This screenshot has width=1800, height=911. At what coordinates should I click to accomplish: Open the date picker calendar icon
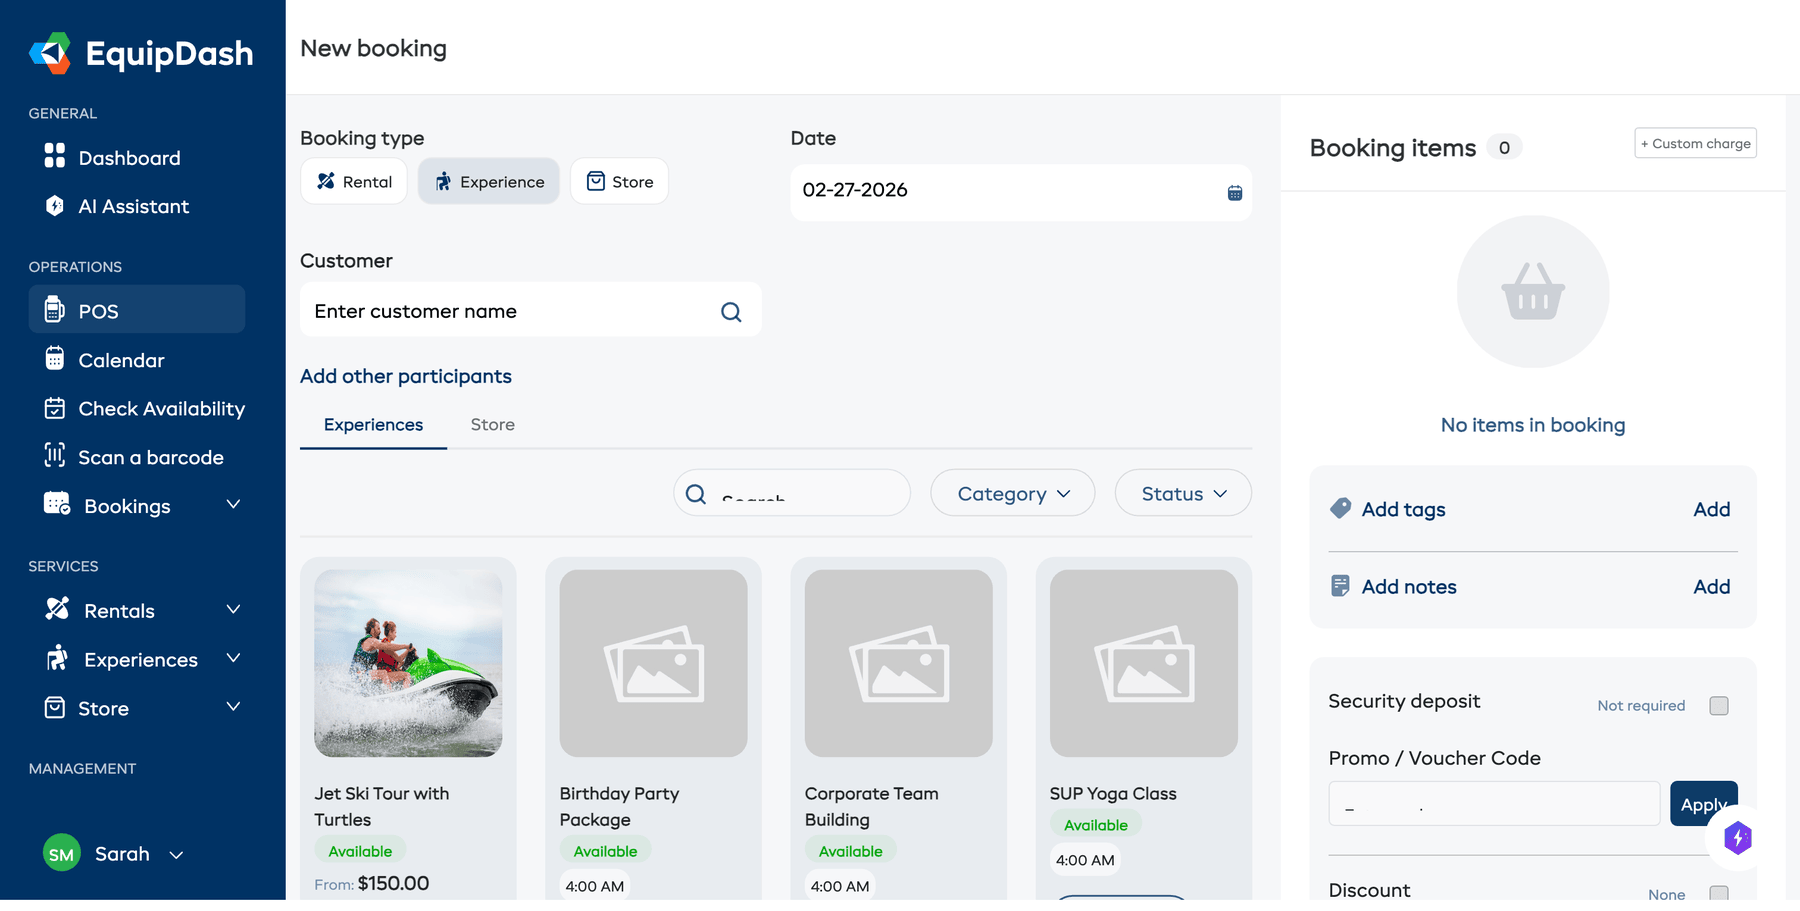coord(1234,192)
